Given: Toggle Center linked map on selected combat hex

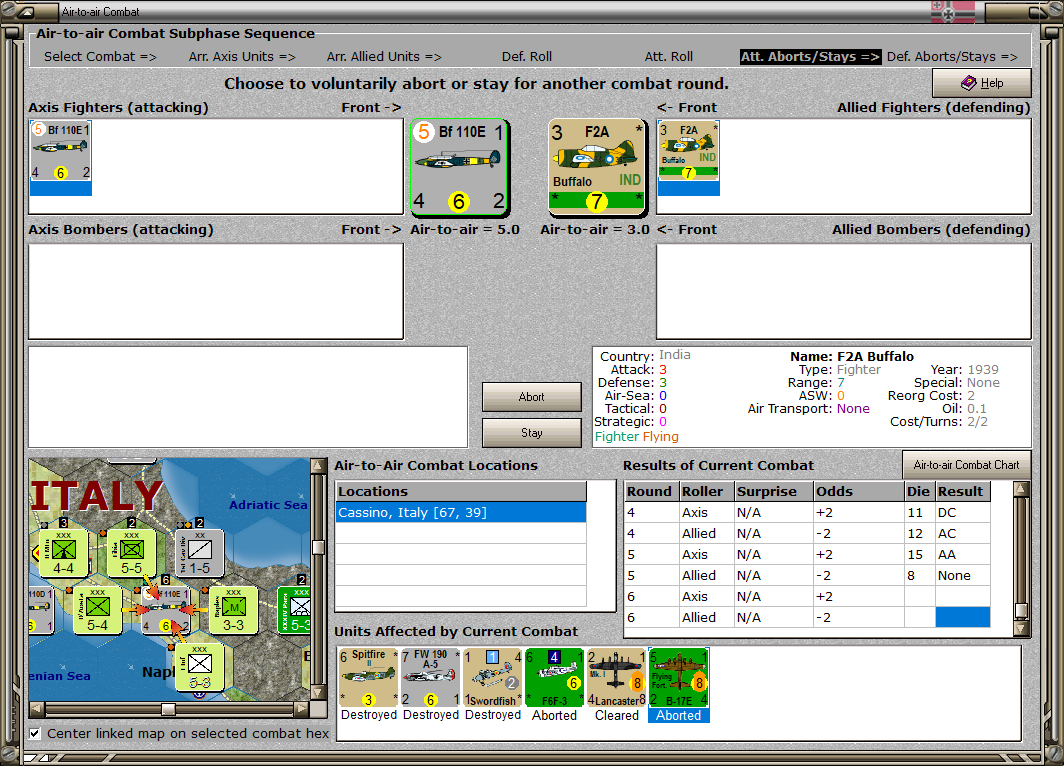Looking at the screenshot, I should click(x=36, y=734).
